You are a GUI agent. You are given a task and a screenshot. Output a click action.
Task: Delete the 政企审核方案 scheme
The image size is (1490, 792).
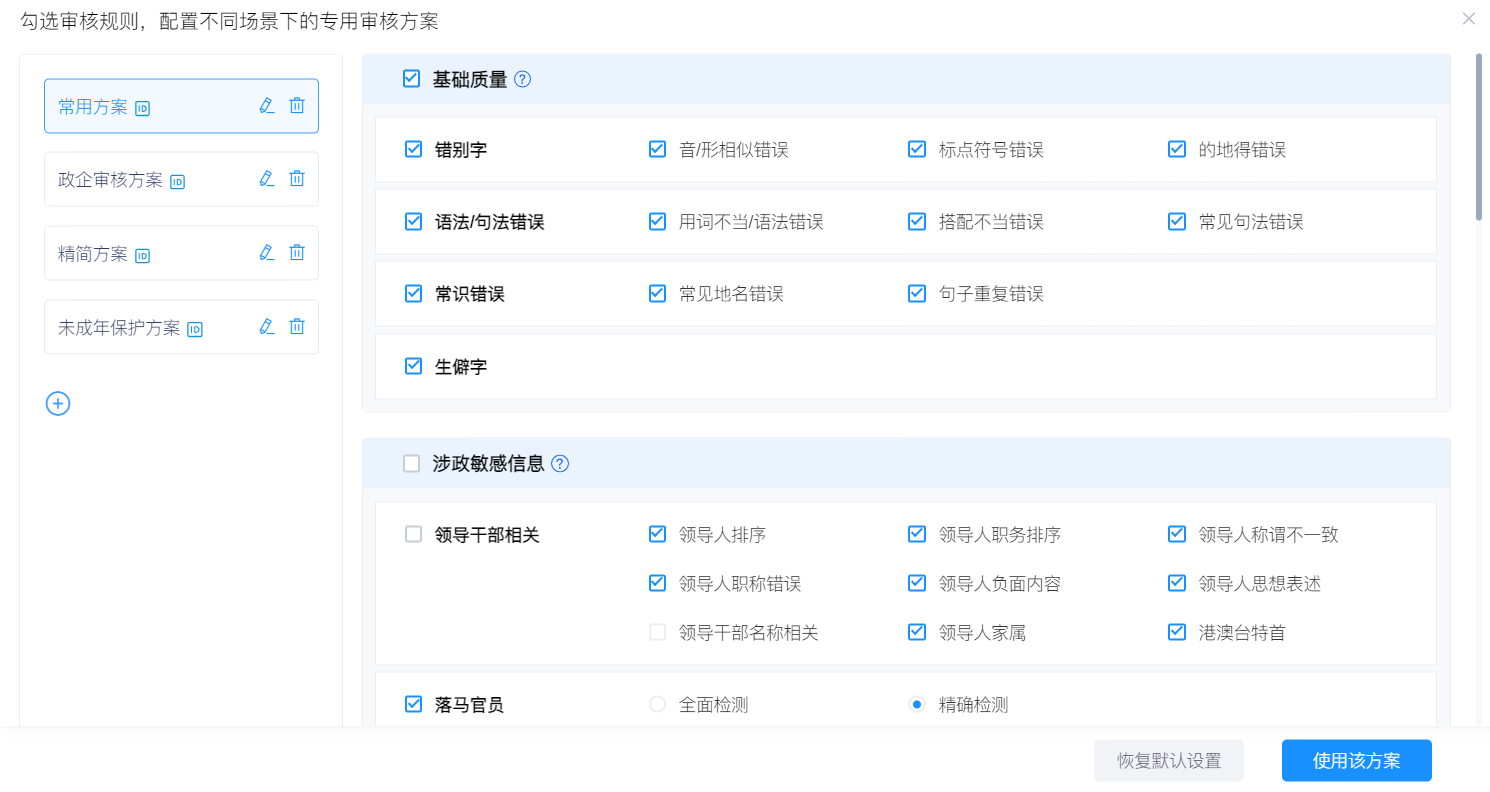(297, 178)
